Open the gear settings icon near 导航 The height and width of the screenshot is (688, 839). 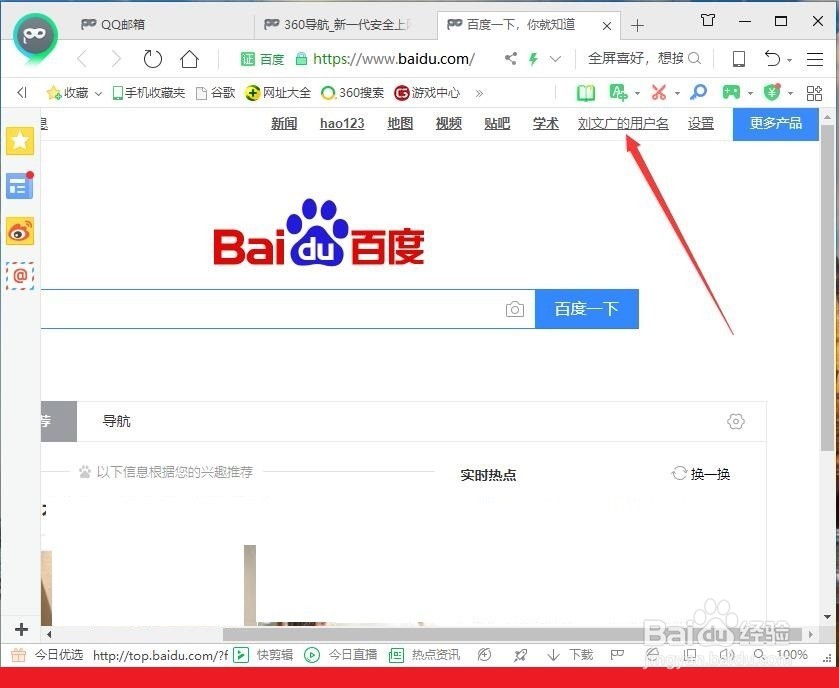736,422
